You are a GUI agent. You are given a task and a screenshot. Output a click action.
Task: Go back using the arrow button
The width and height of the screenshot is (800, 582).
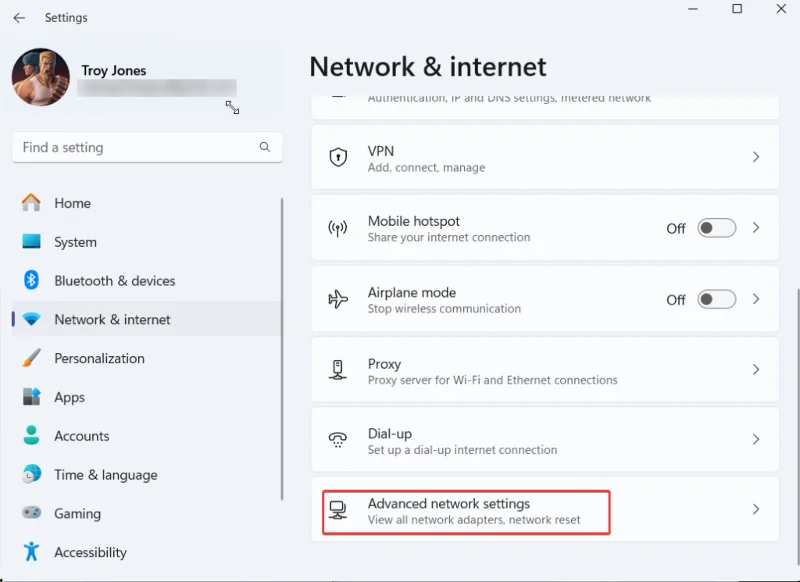click(x=19, y=17)
